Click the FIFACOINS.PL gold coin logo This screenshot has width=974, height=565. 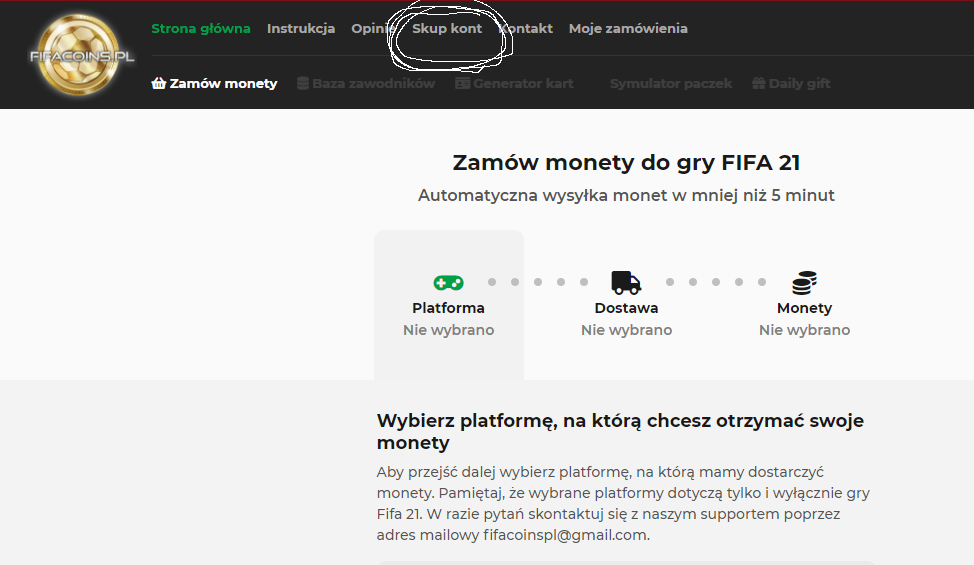pos(81,55)
